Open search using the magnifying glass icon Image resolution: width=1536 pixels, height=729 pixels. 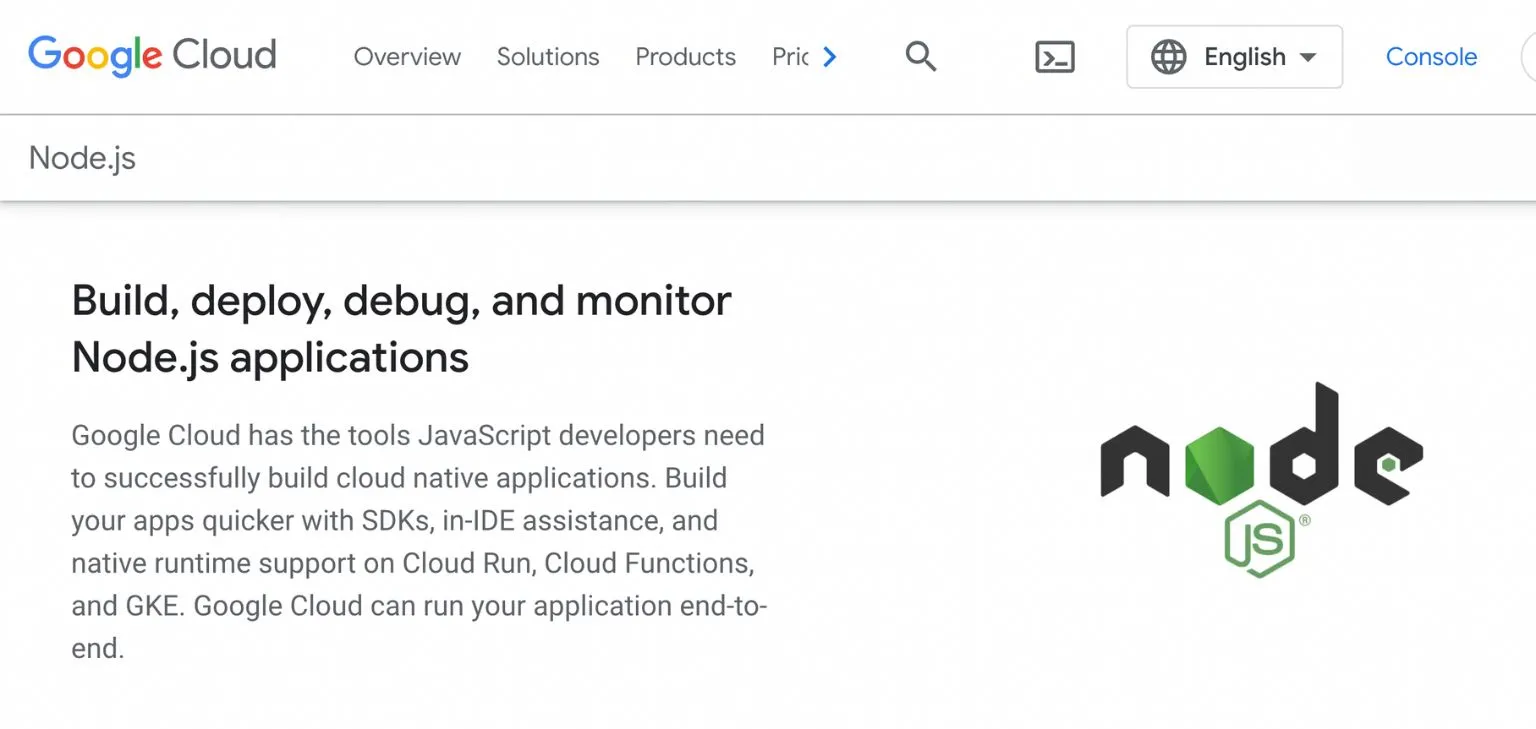click(x=920, y=57)
